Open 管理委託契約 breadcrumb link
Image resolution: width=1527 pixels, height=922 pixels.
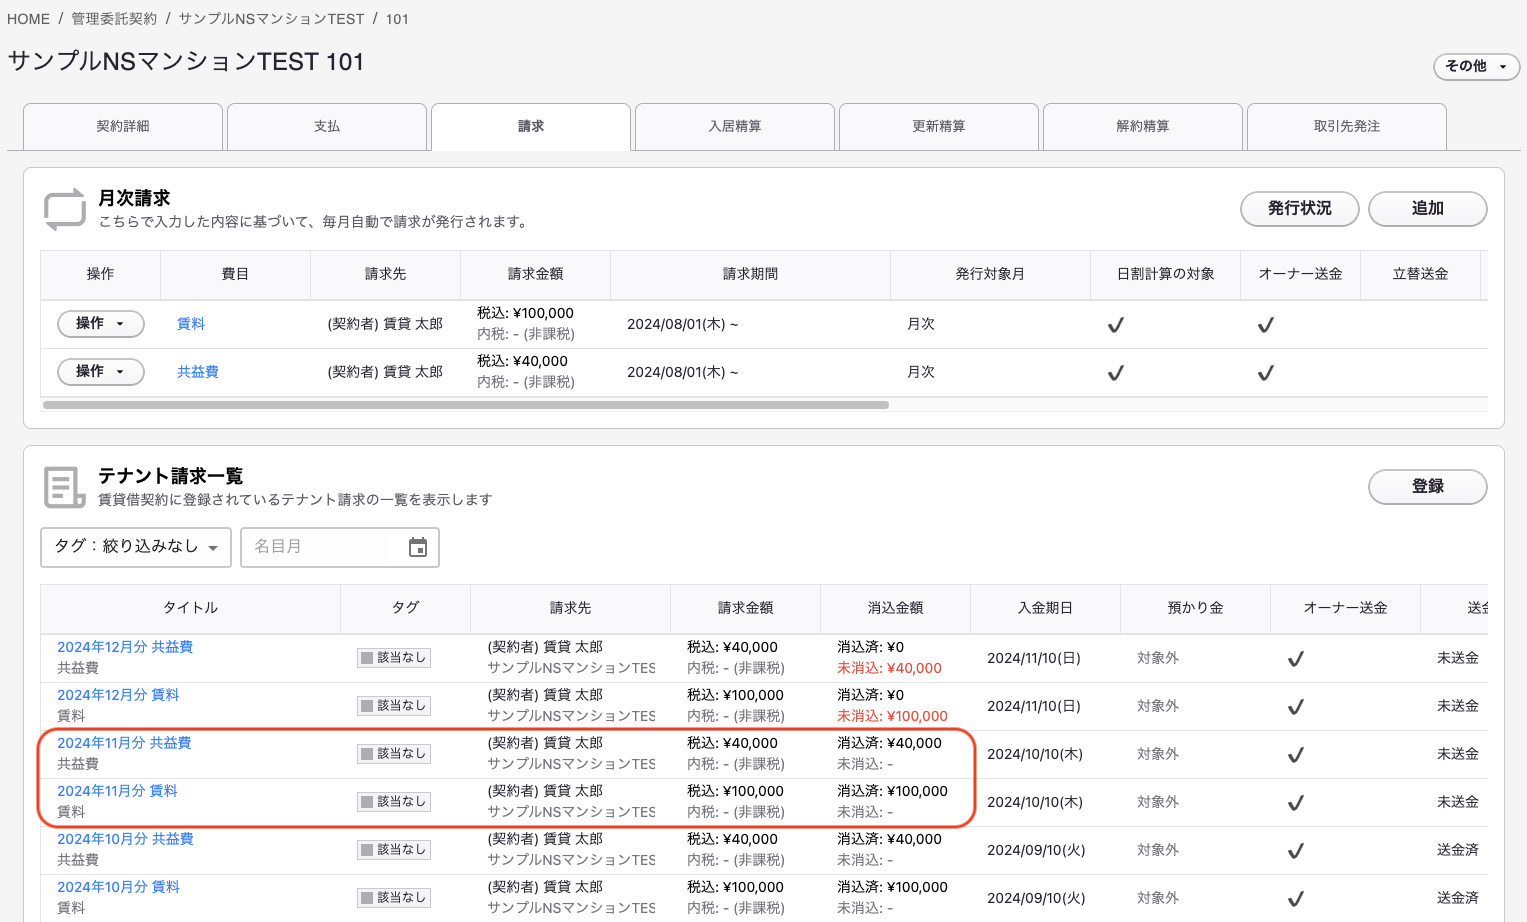click(114, 19)
